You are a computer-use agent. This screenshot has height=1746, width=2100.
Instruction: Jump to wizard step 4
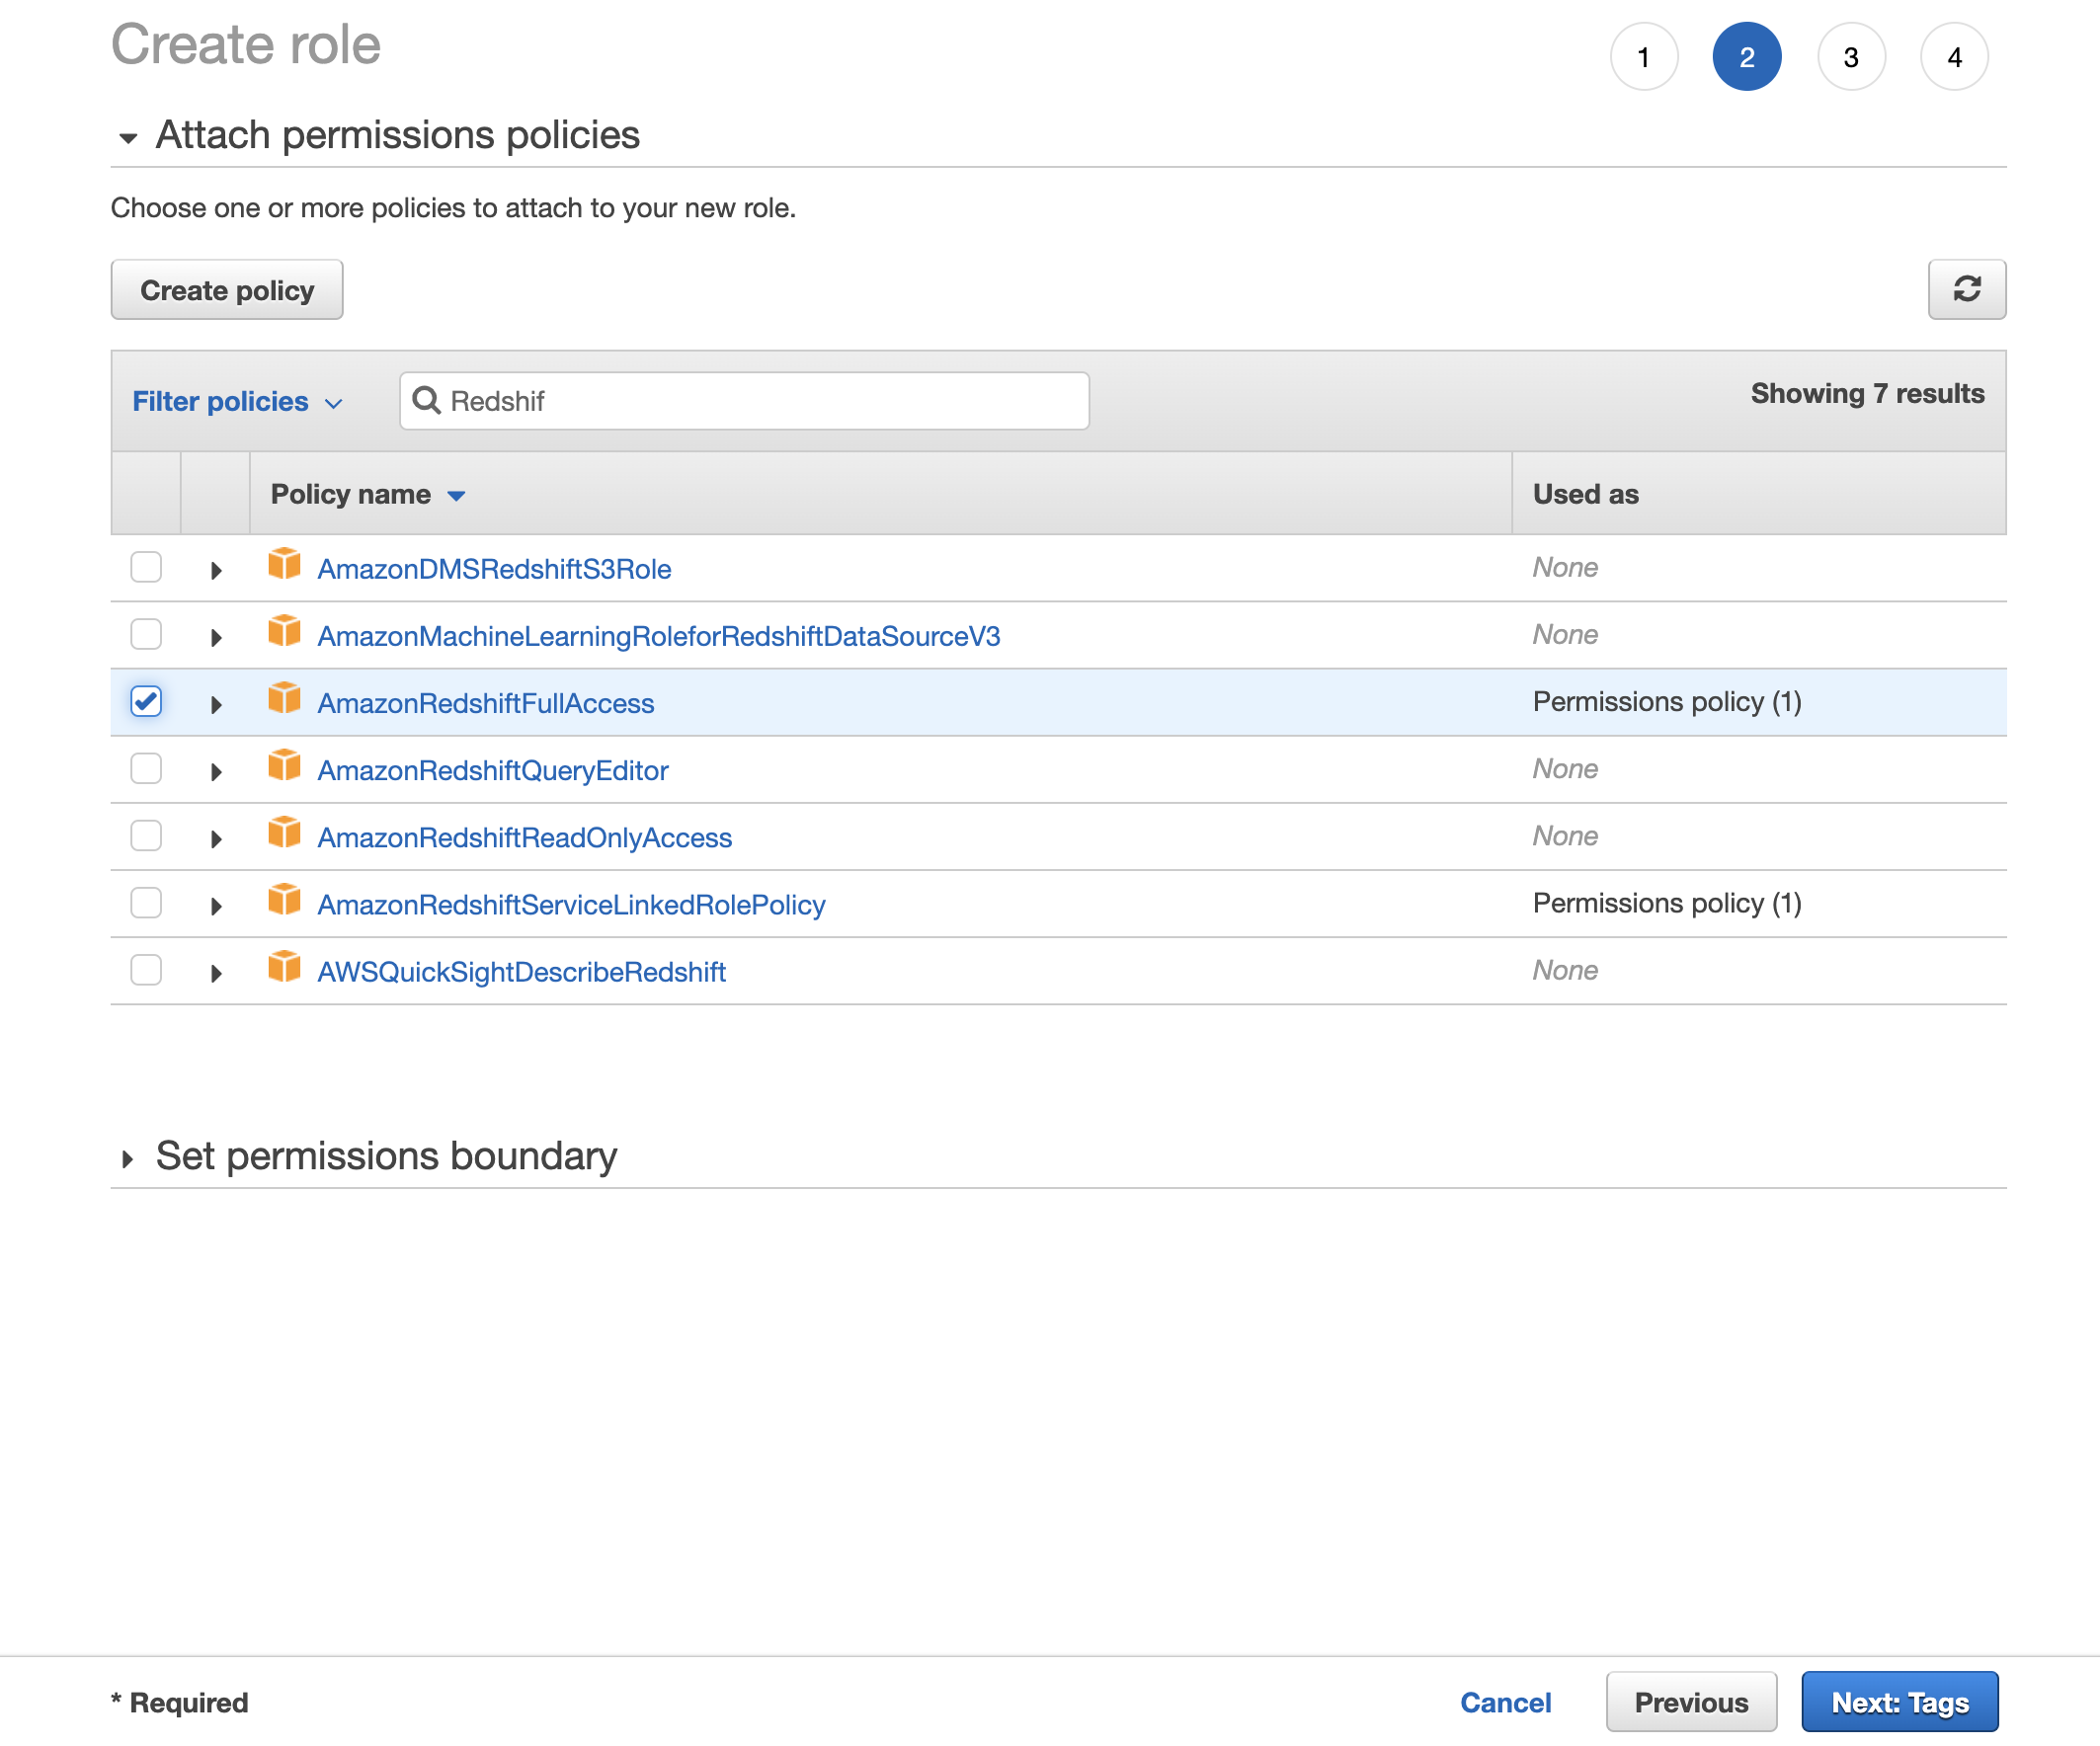pyautogui.click(x=1954, y=57)
